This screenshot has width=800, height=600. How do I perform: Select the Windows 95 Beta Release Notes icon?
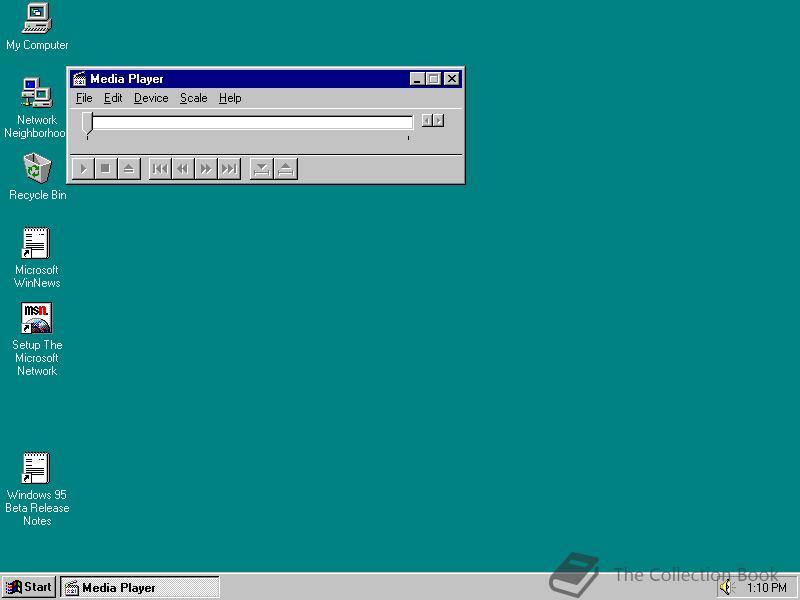coord(37,489)
